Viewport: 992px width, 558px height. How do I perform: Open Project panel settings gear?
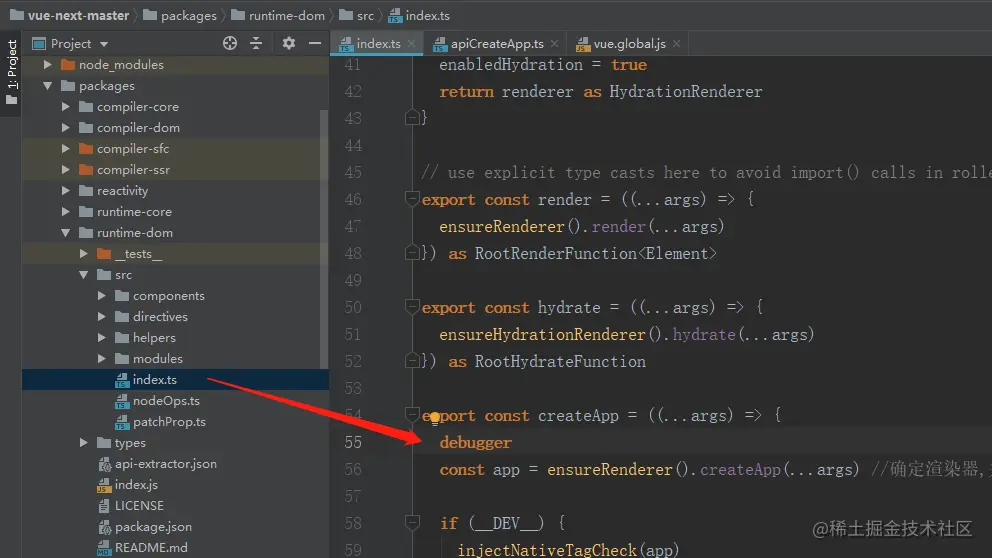click(x=288, y=43)
